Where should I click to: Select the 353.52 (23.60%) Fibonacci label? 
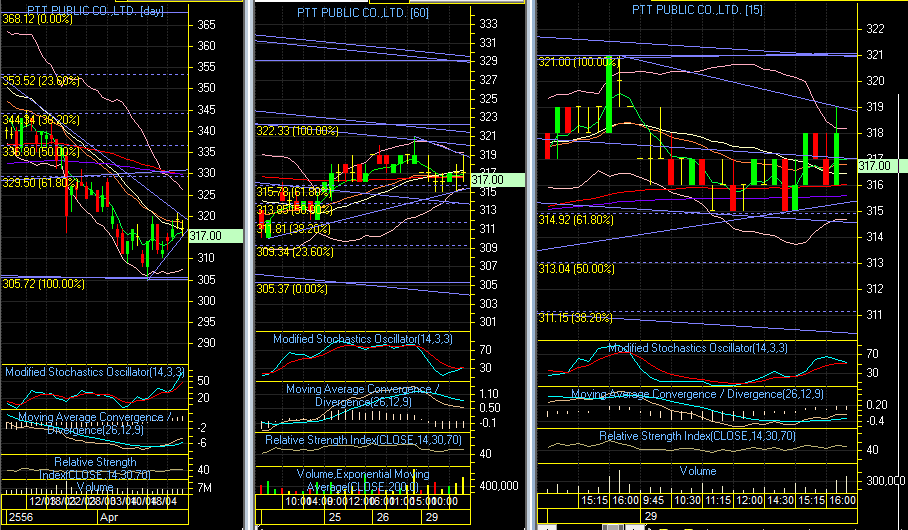point(41,81)
